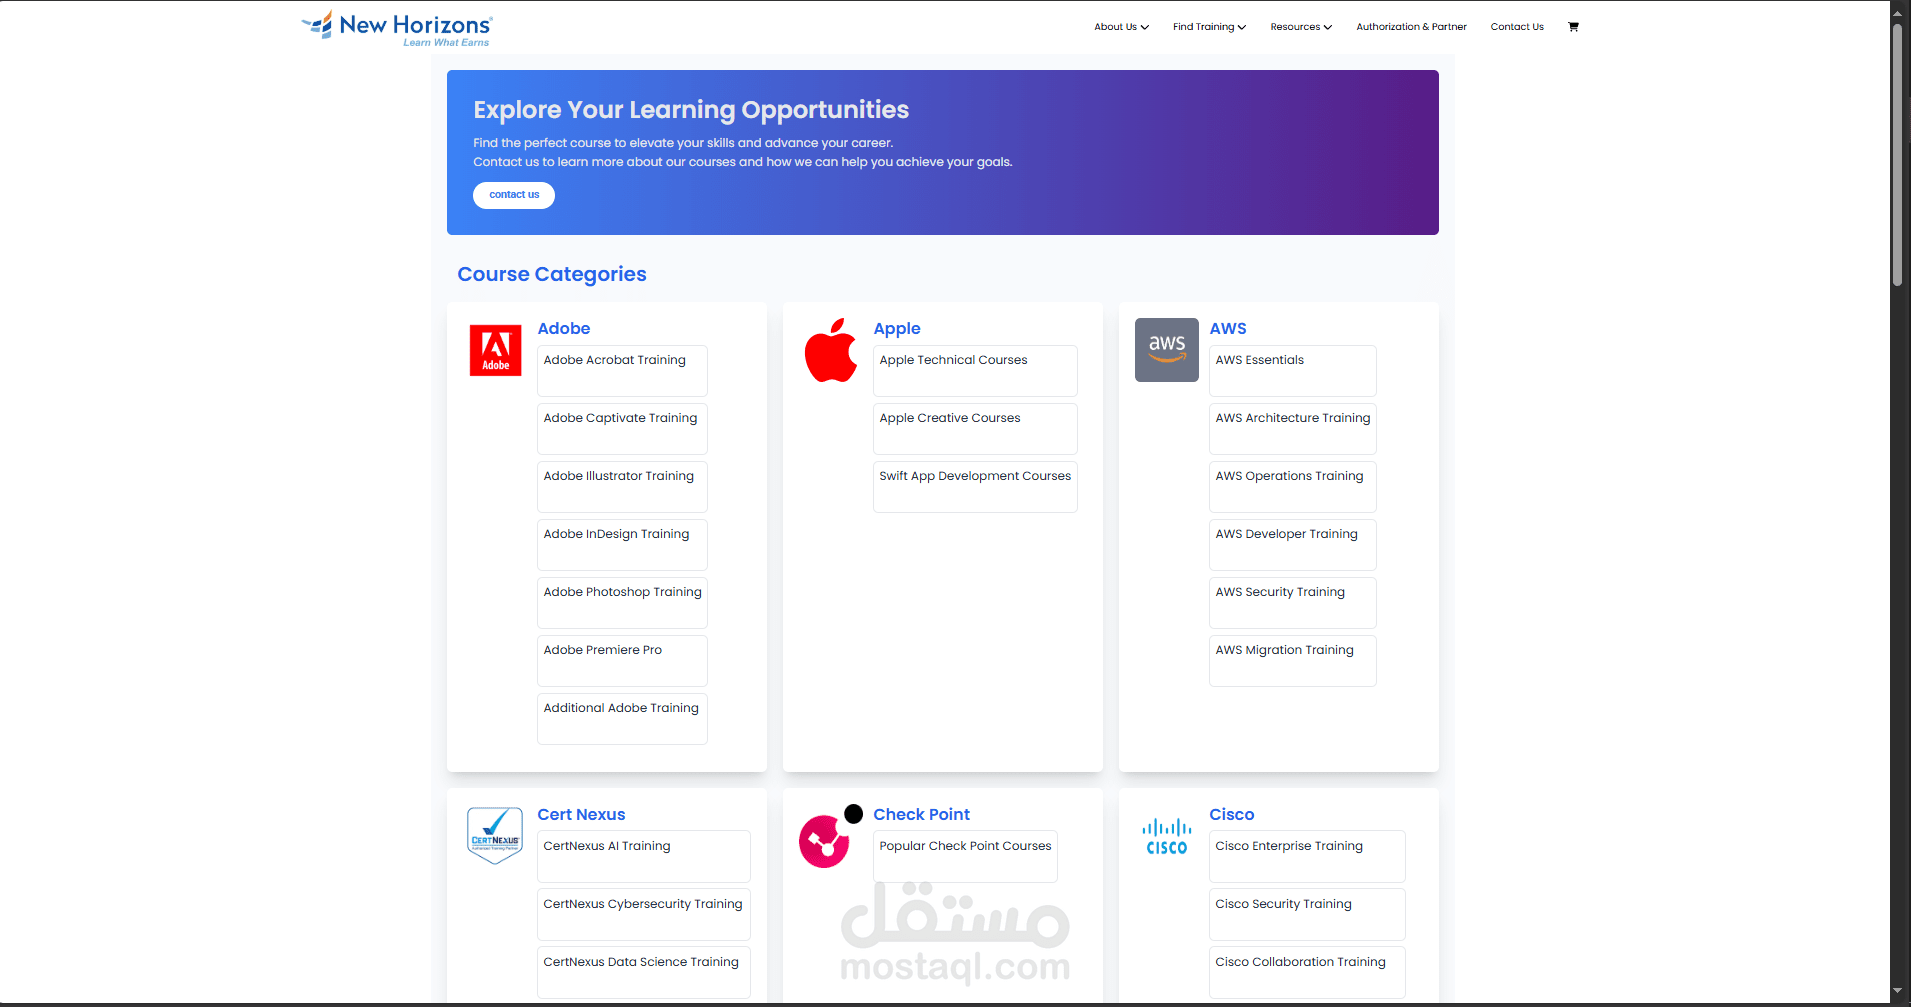The image size is (1911, 1007).
Task: Click the CertNexus logo icon
Action: (x=495, y=836)
